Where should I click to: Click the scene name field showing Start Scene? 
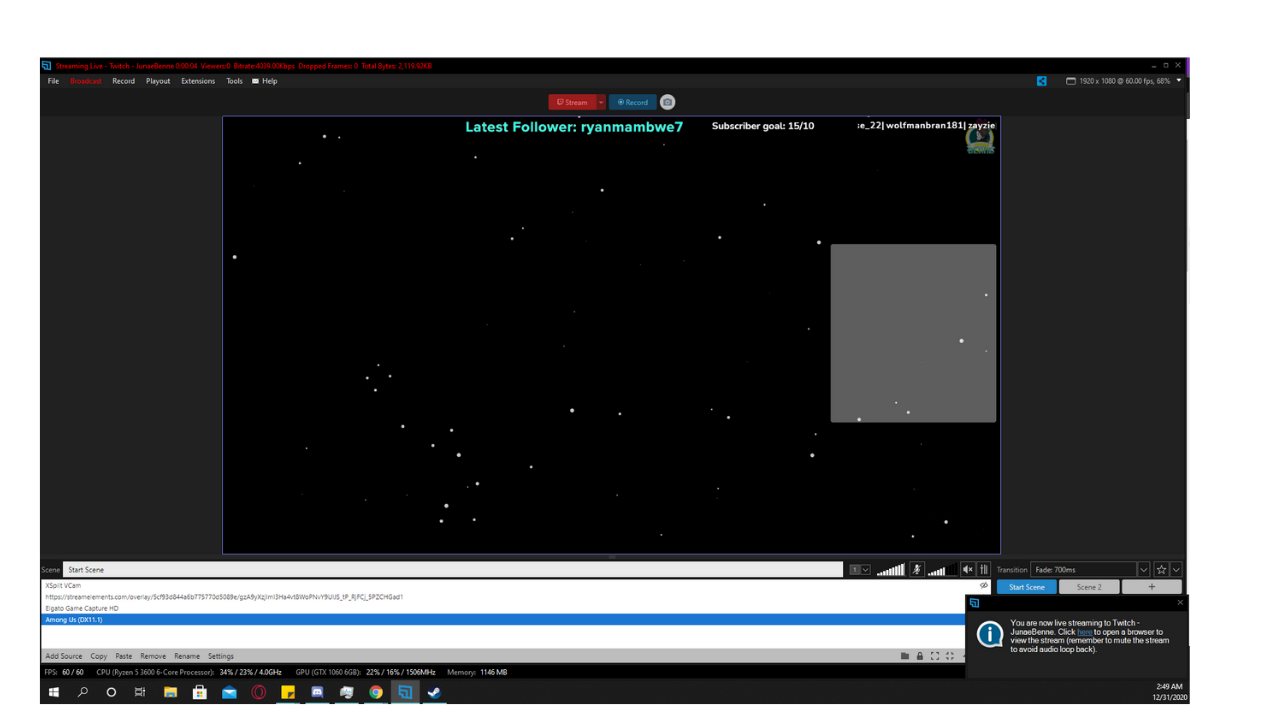[454, 570]
